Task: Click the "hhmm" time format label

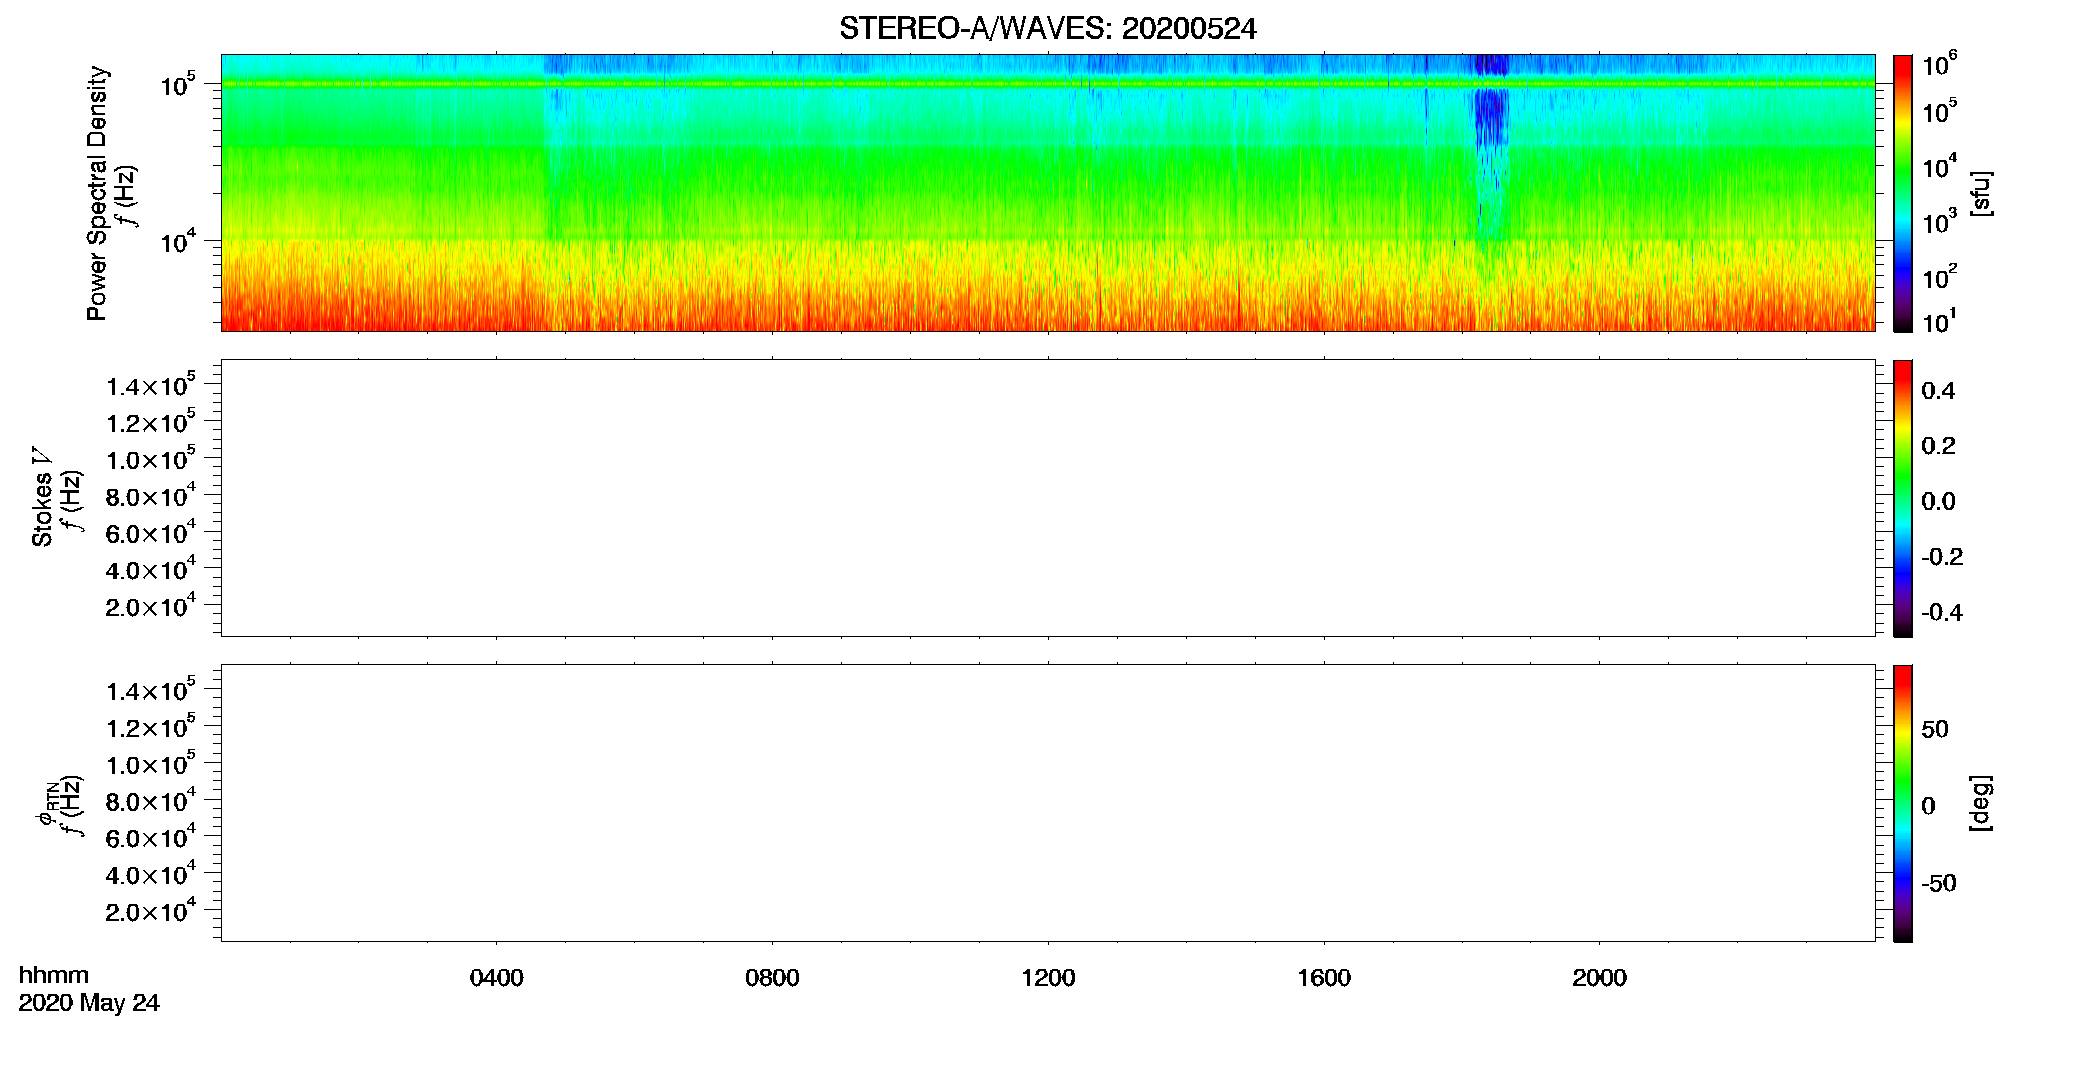Action: tap(54, 976)
